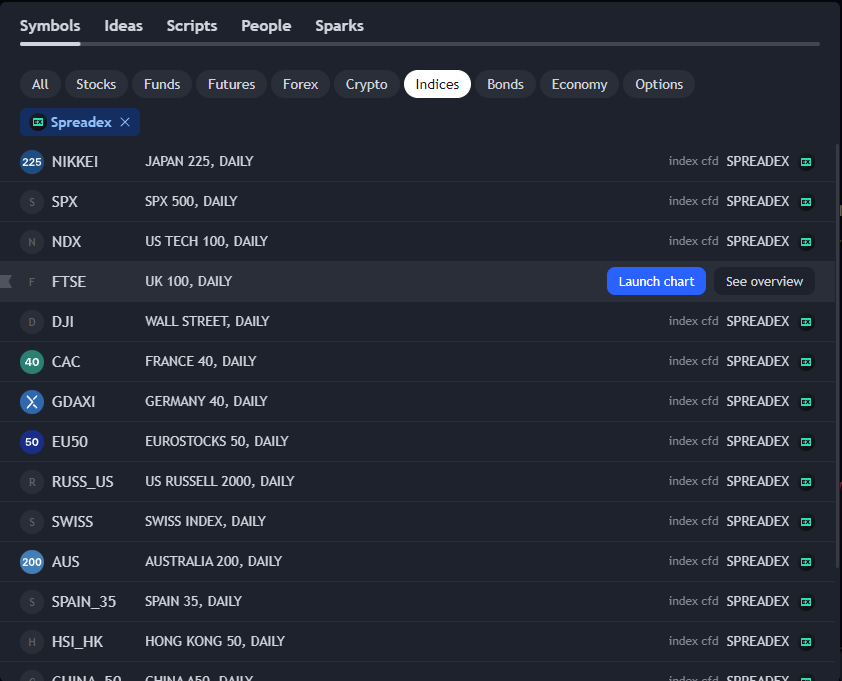842x681 pixels.
Task: Click the AUS 200 symbol icon
Action: click(32, 562)
